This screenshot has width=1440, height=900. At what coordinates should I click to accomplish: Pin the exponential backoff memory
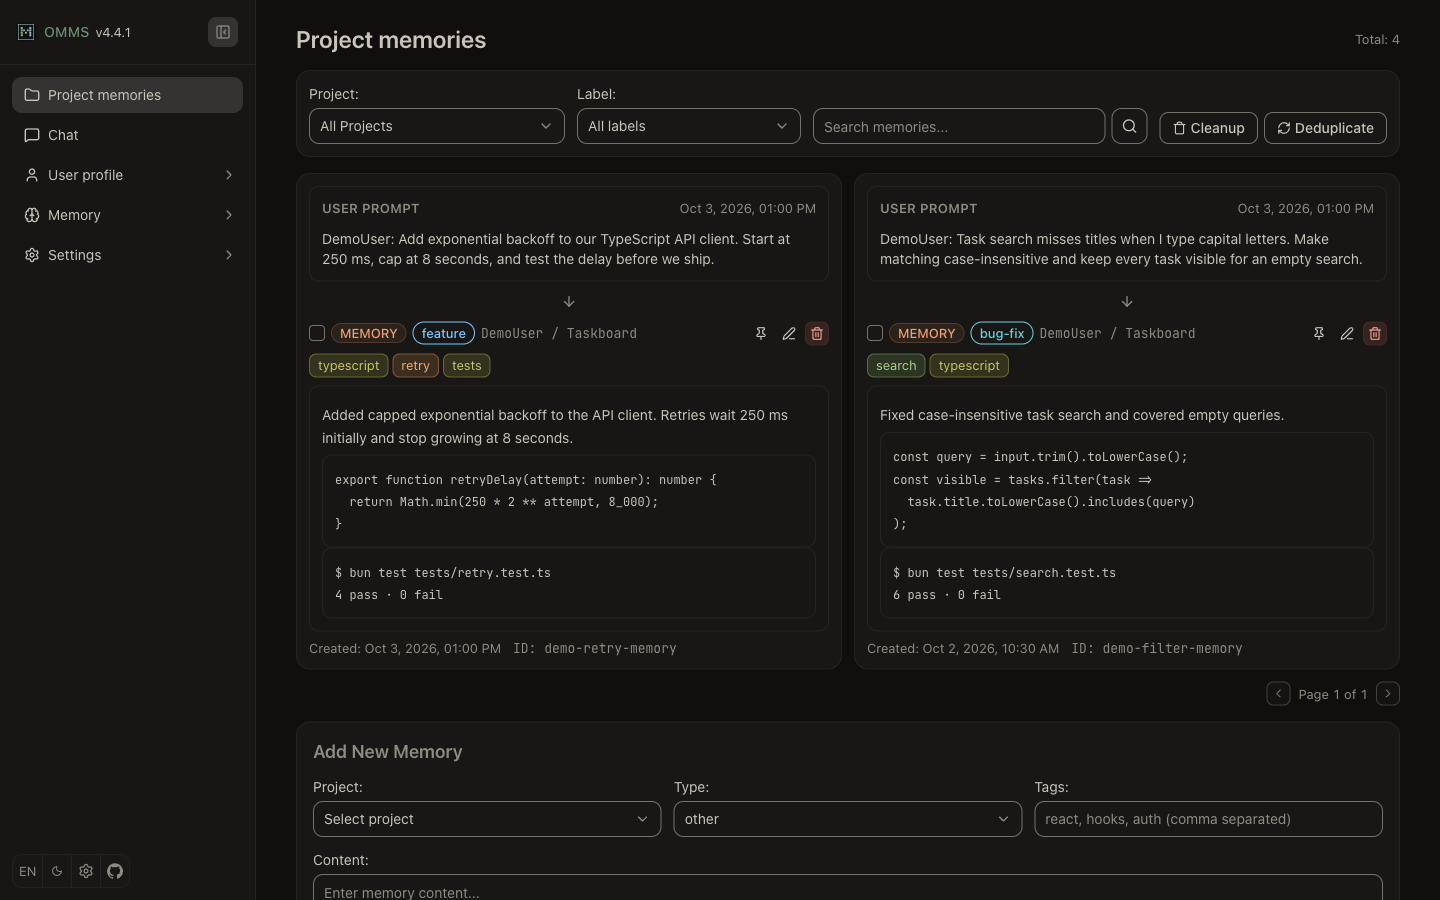(761, 333)
